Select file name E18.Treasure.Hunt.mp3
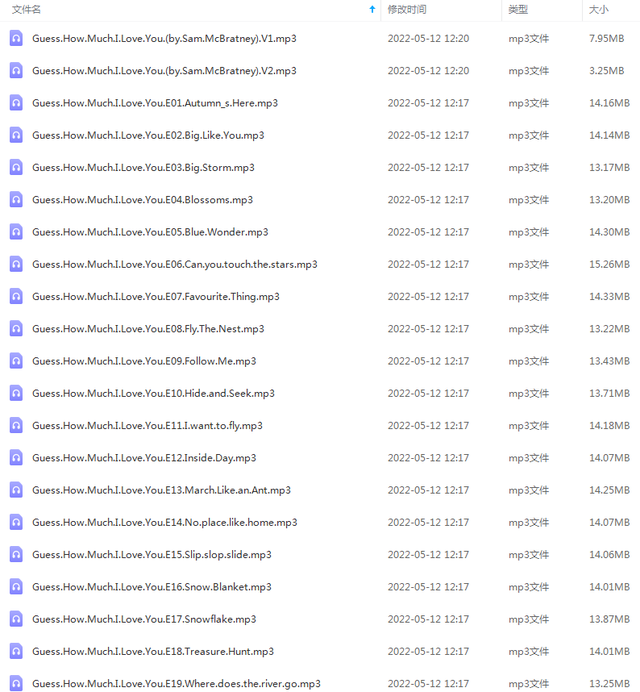Viewport: 640px width, 692px height. (x=153, y=651)
